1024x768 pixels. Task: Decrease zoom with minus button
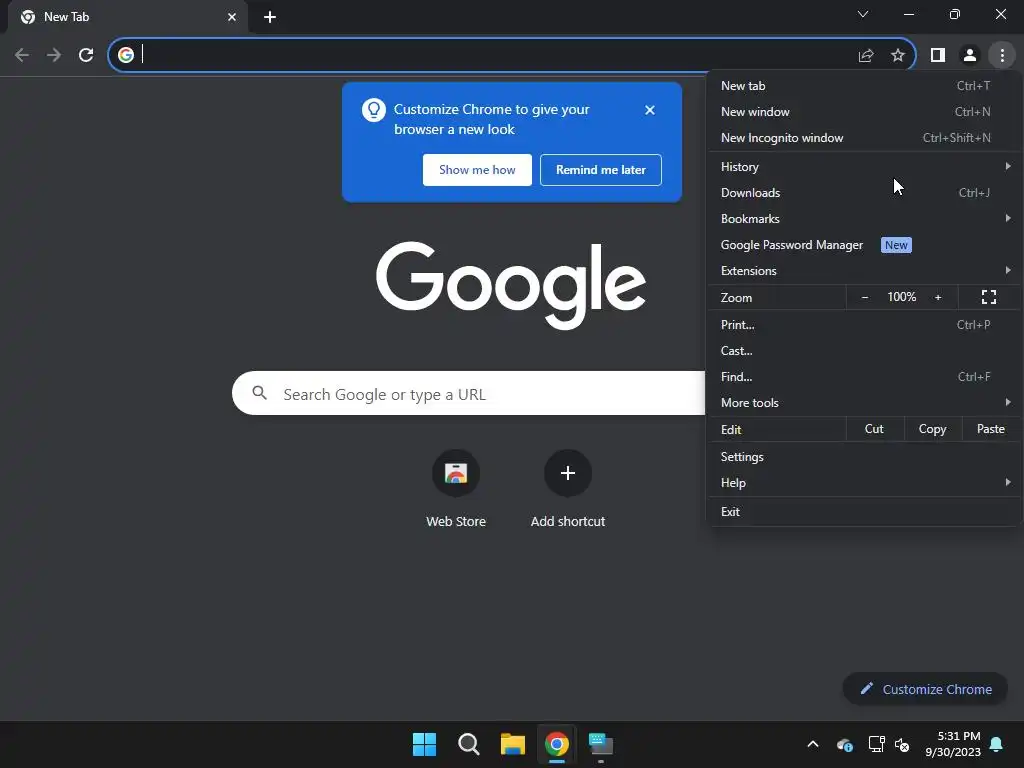(865, 297)
